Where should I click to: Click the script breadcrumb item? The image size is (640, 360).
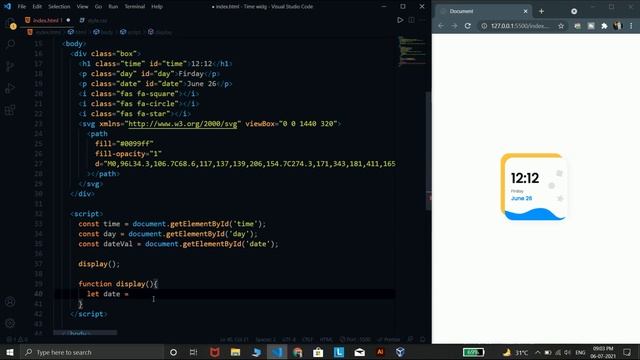[131, 32]
